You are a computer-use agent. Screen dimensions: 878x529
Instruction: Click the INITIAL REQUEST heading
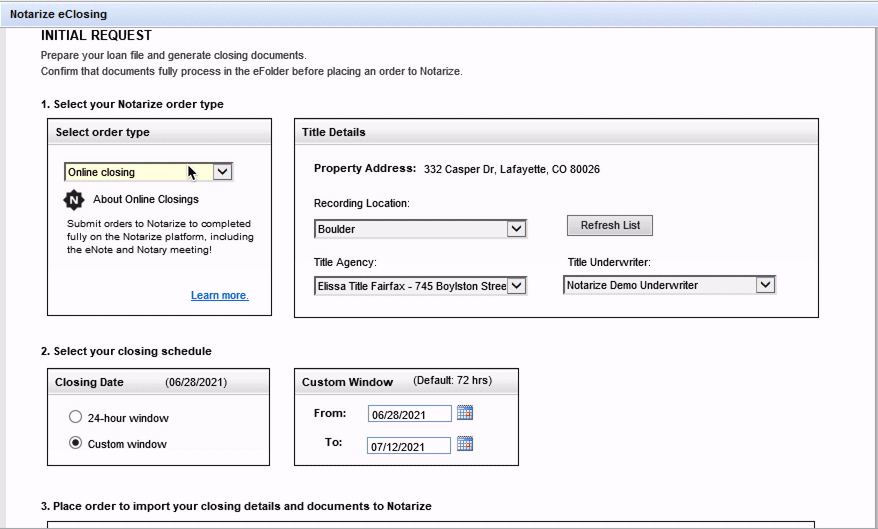(96, 35)
